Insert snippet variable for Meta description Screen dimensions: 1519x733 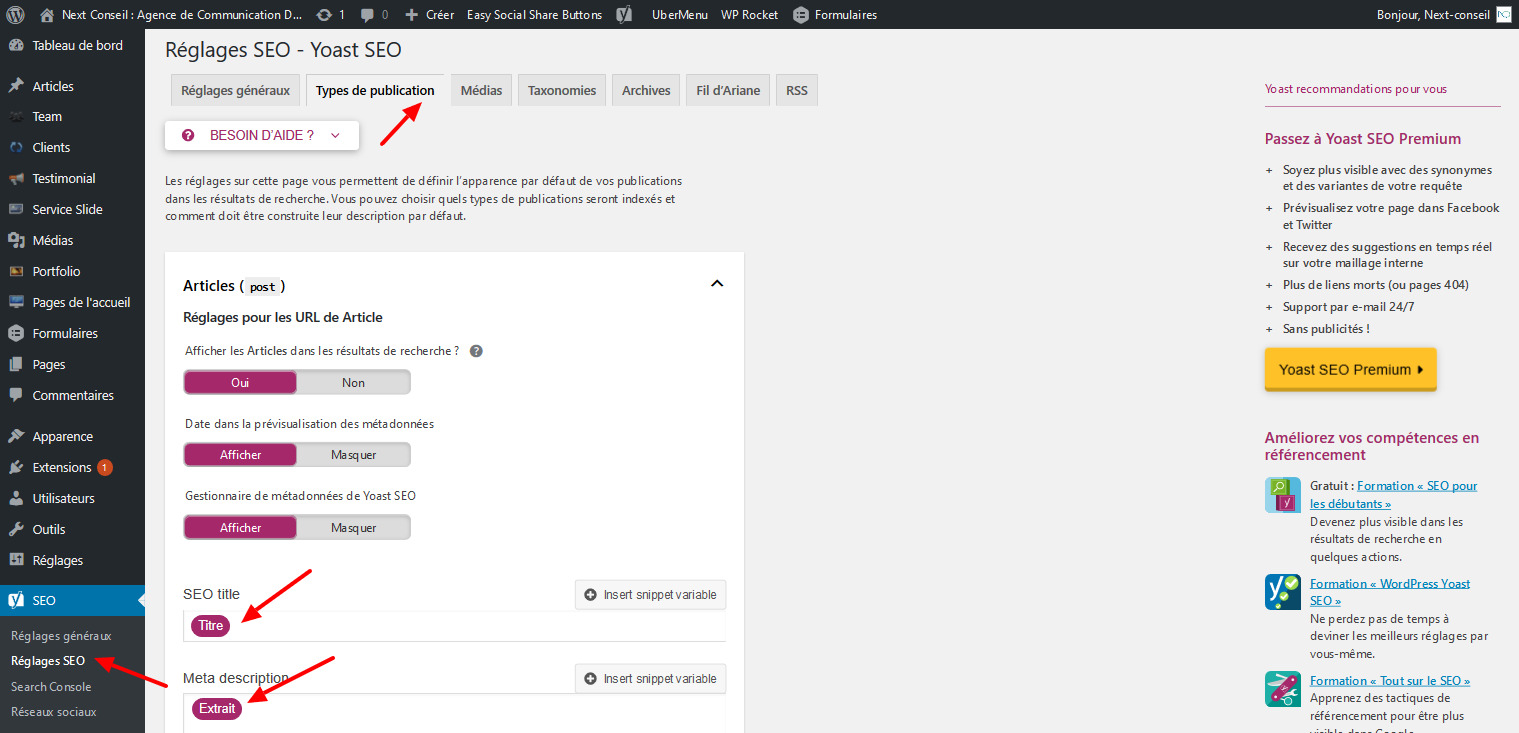(x=650, y=678)
